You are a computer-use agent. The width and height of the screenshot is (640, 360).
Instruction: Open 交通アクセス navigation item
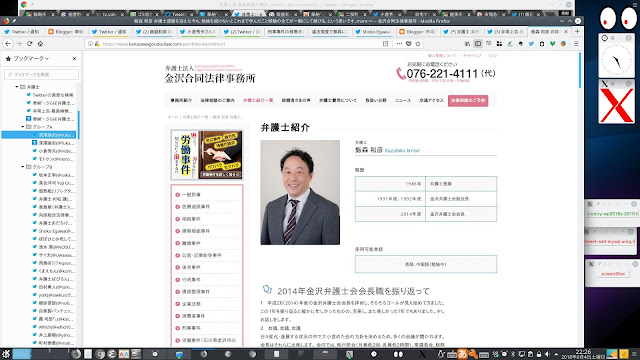click(431, 100)
